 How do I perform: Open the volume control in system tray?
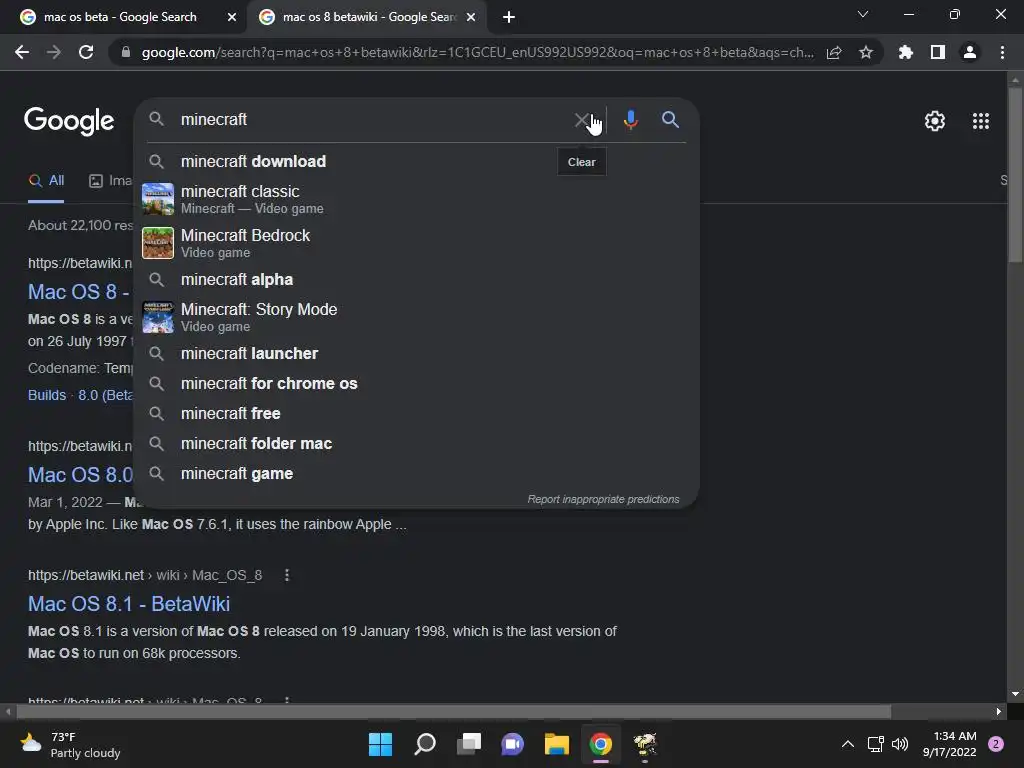click(x=900, y=744)
